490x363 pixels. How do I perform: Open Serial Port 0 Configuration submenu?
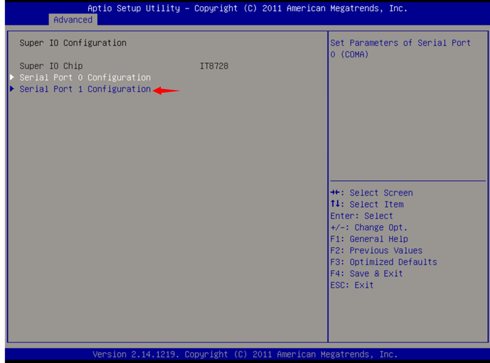(x=85, y=77)
